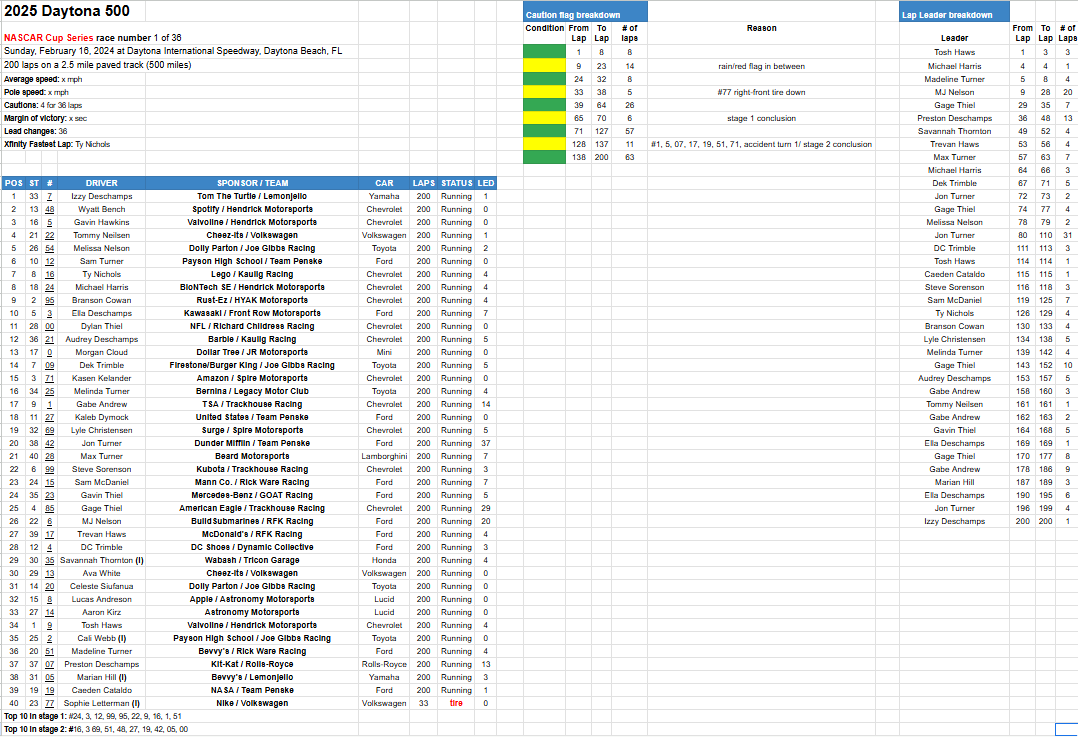Click the "Lap Leader breakdown" header
This screenshot has height=737, width=1078.
954,14
